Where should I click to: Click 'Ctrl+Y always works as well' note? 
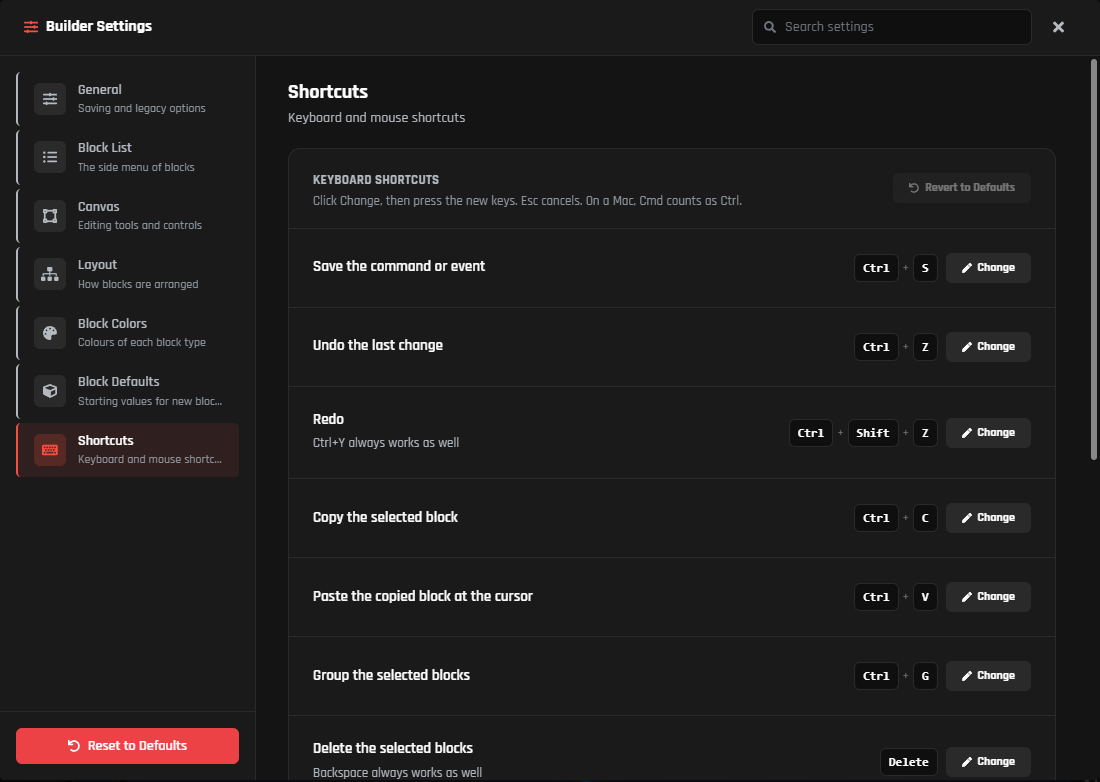click(386, 443)
